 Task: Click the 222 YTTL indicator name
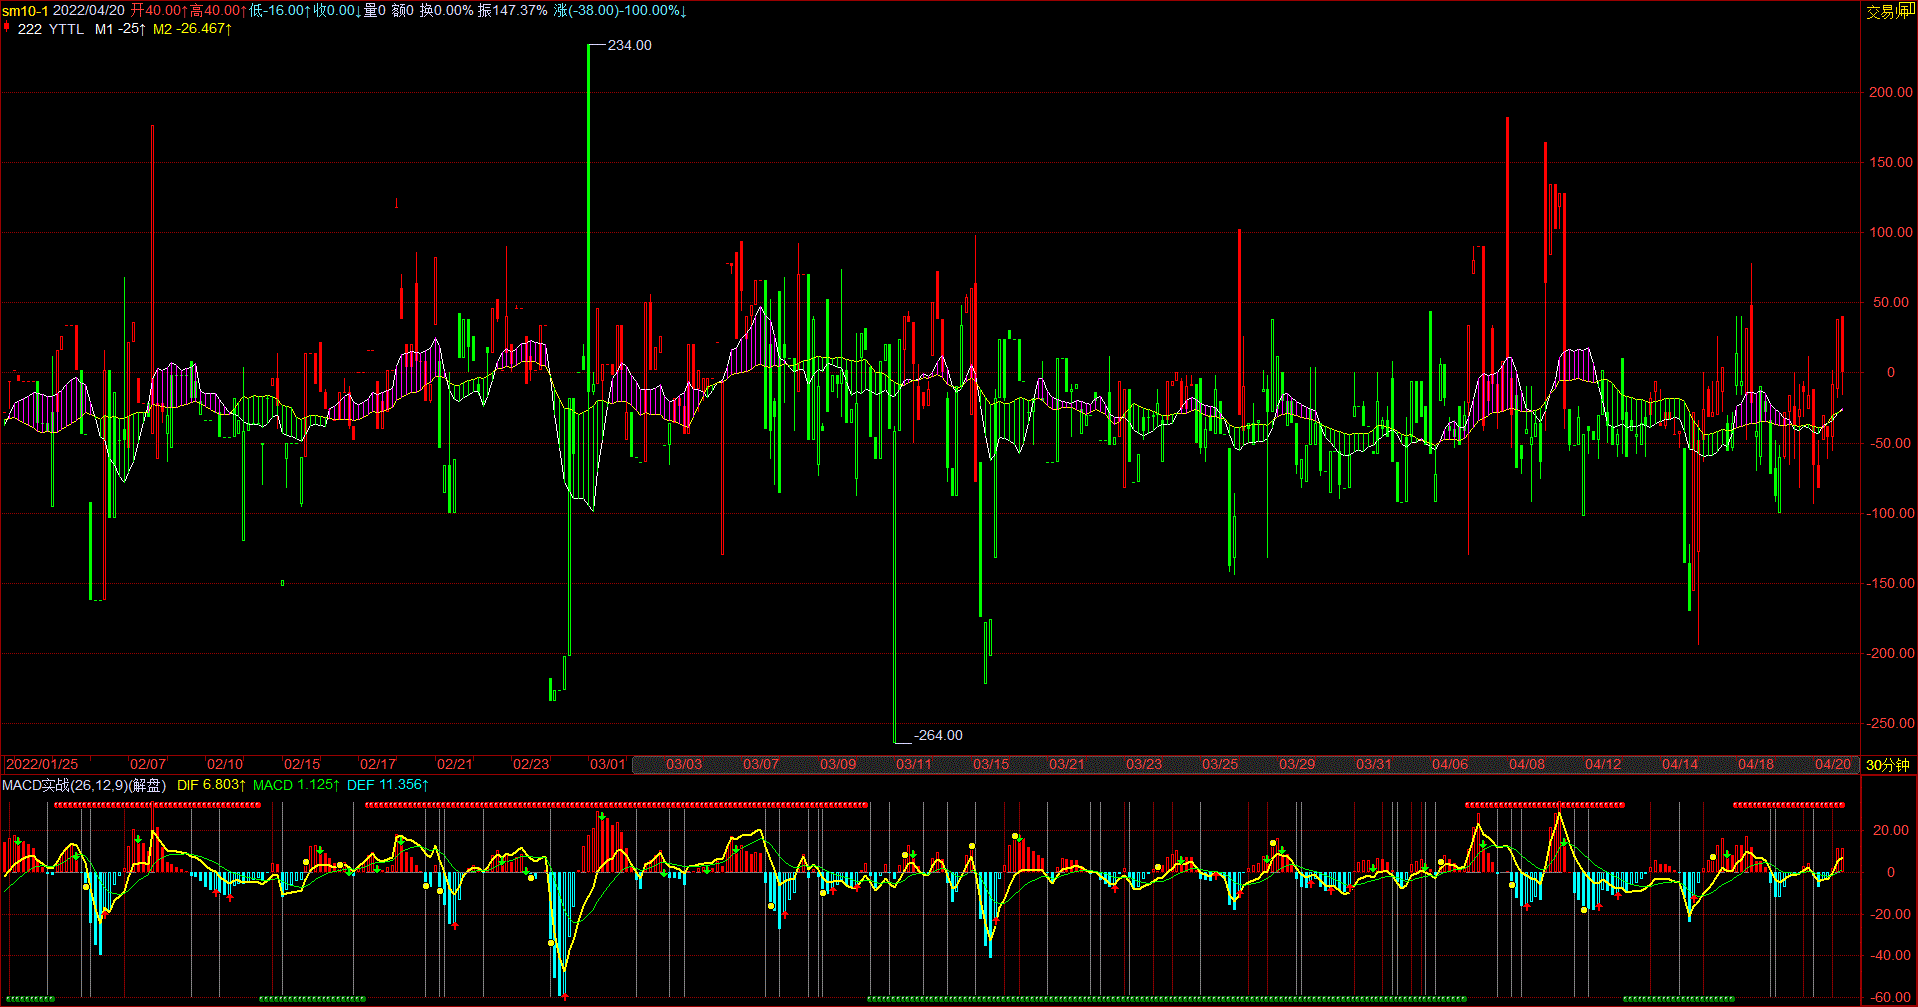51,29
